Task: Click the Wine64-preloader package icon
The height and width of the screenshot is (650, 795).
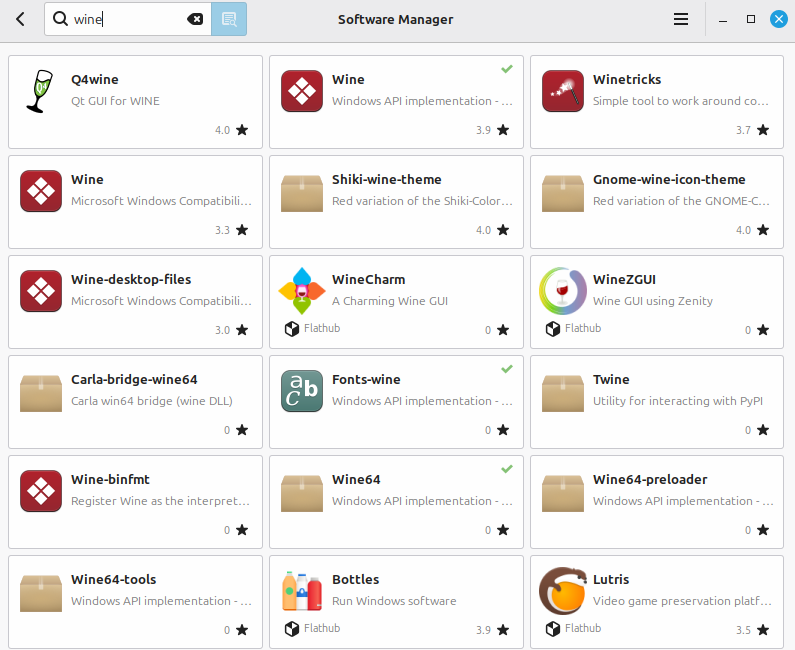Action: click(563, 493)
